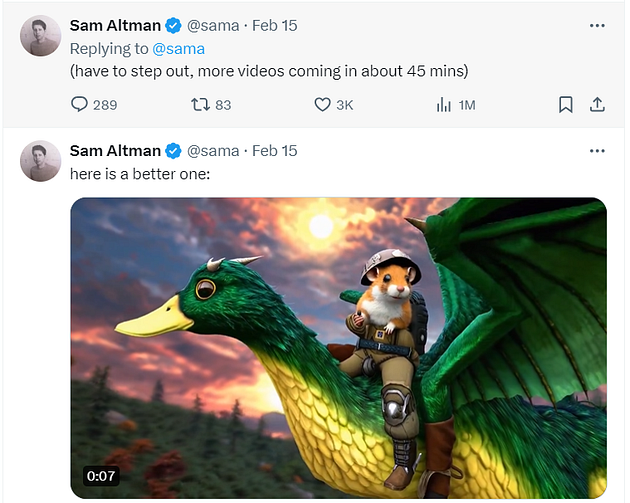The height and width of the screenshot is (503, 630).
Task: Click the 0:07 video duration badge
Action: 101,476
